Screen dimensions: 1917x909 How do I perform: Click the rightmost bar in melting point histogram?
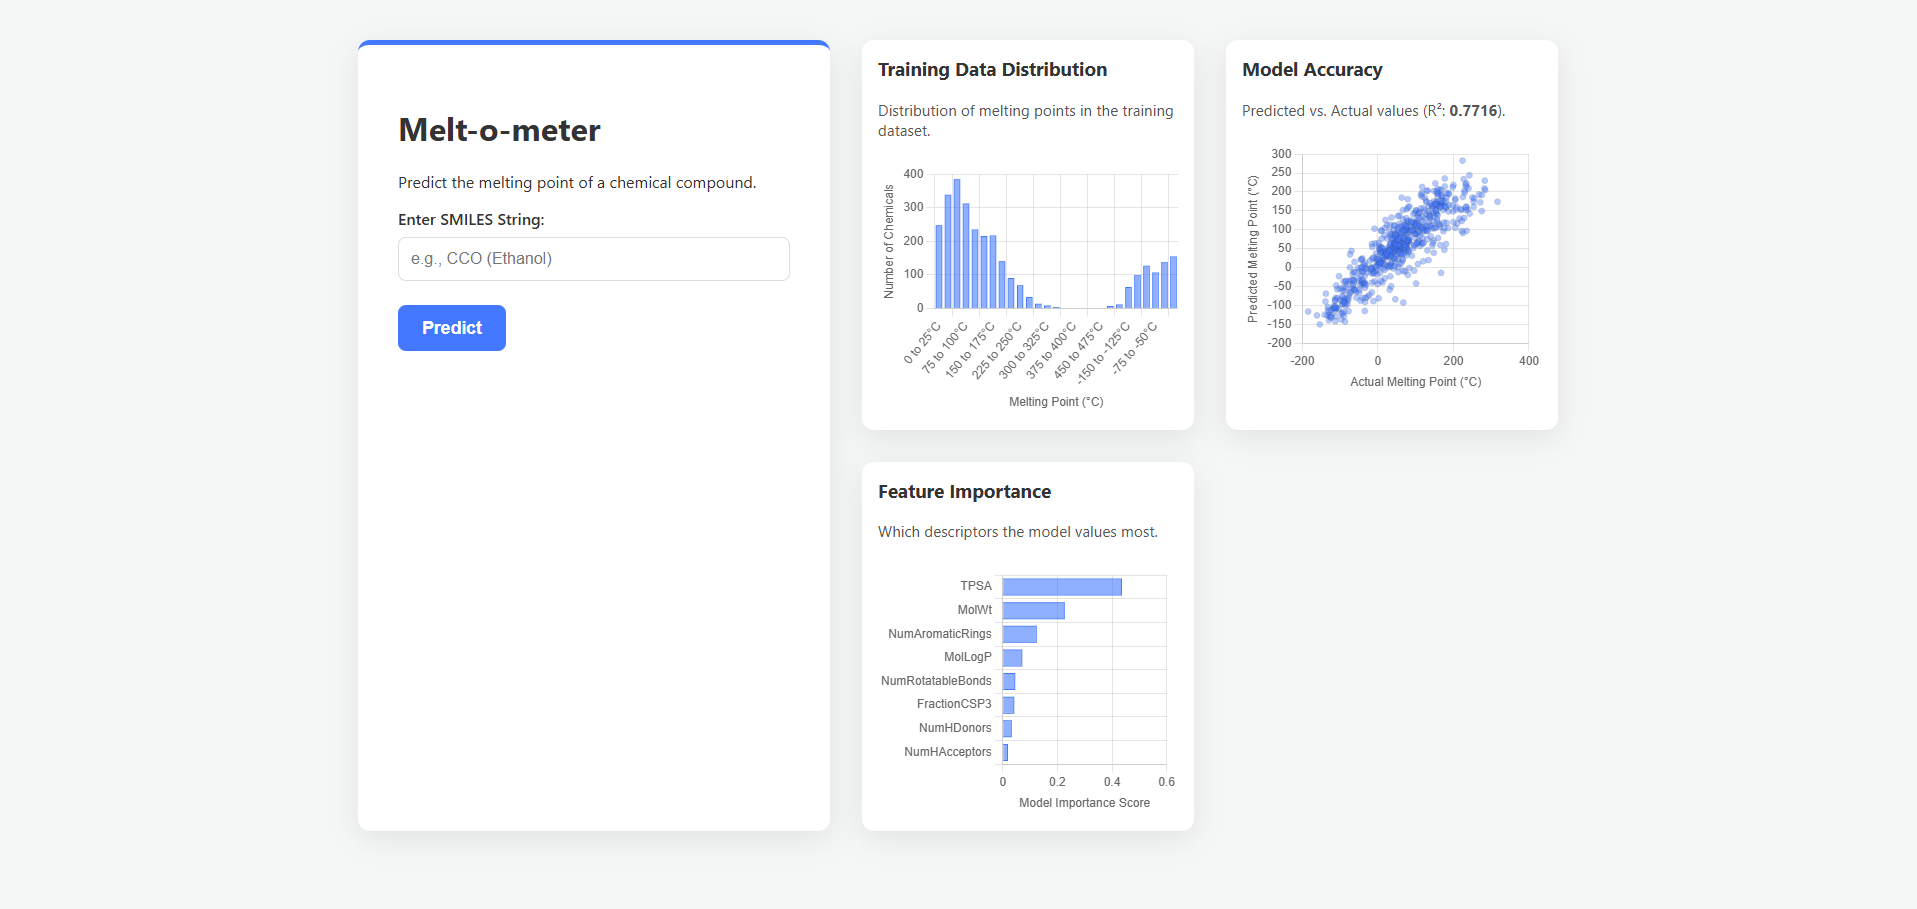(x=1173, y=283)
